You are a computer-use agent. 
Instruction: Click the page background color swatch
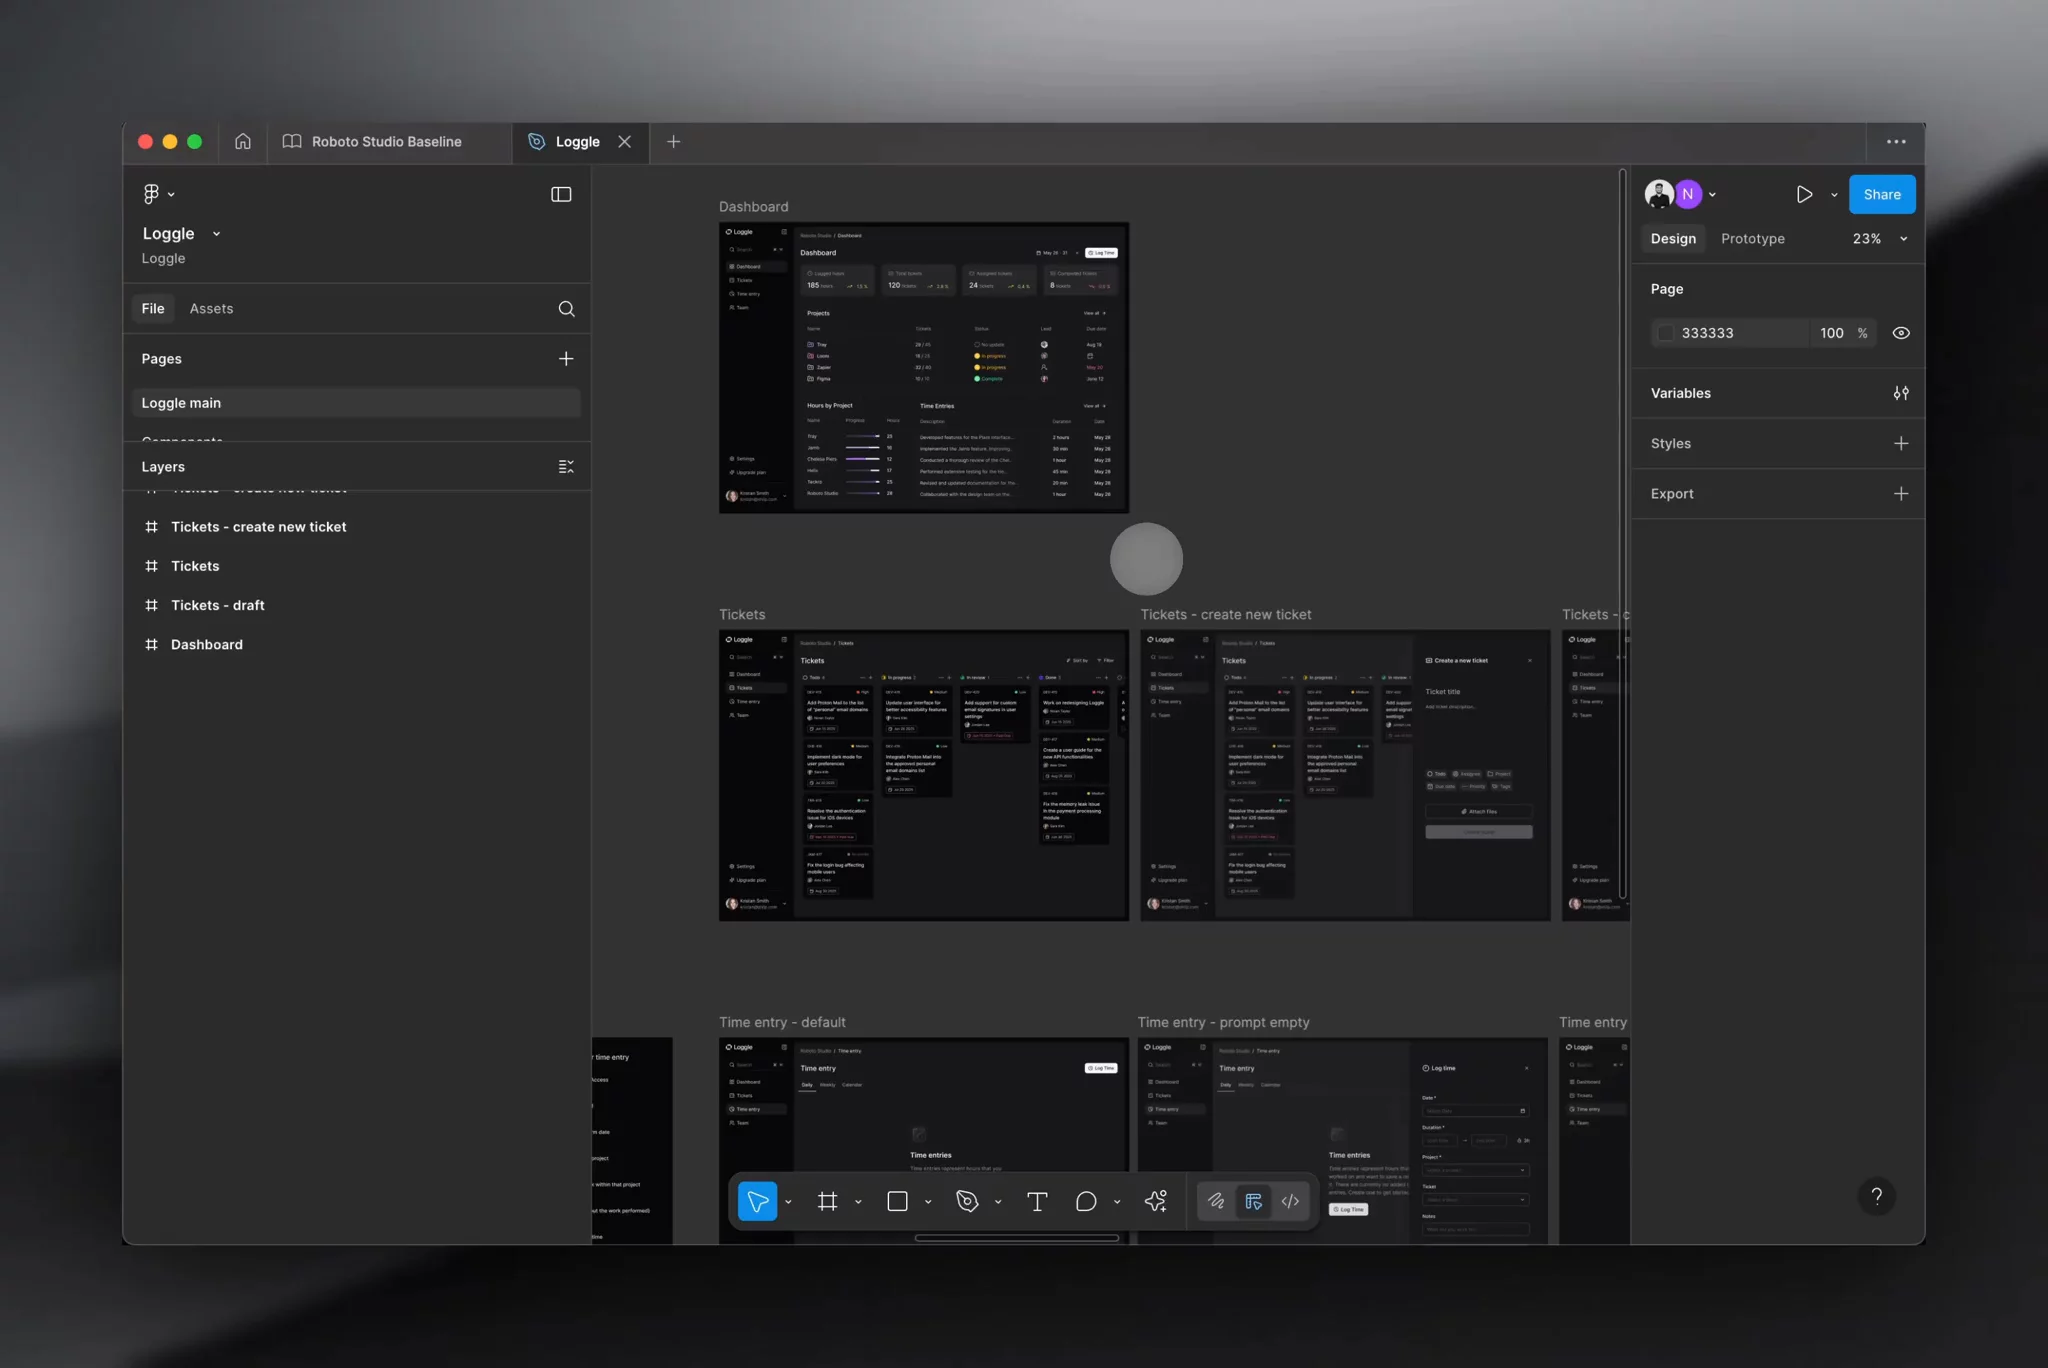[x=1665, y=333]
